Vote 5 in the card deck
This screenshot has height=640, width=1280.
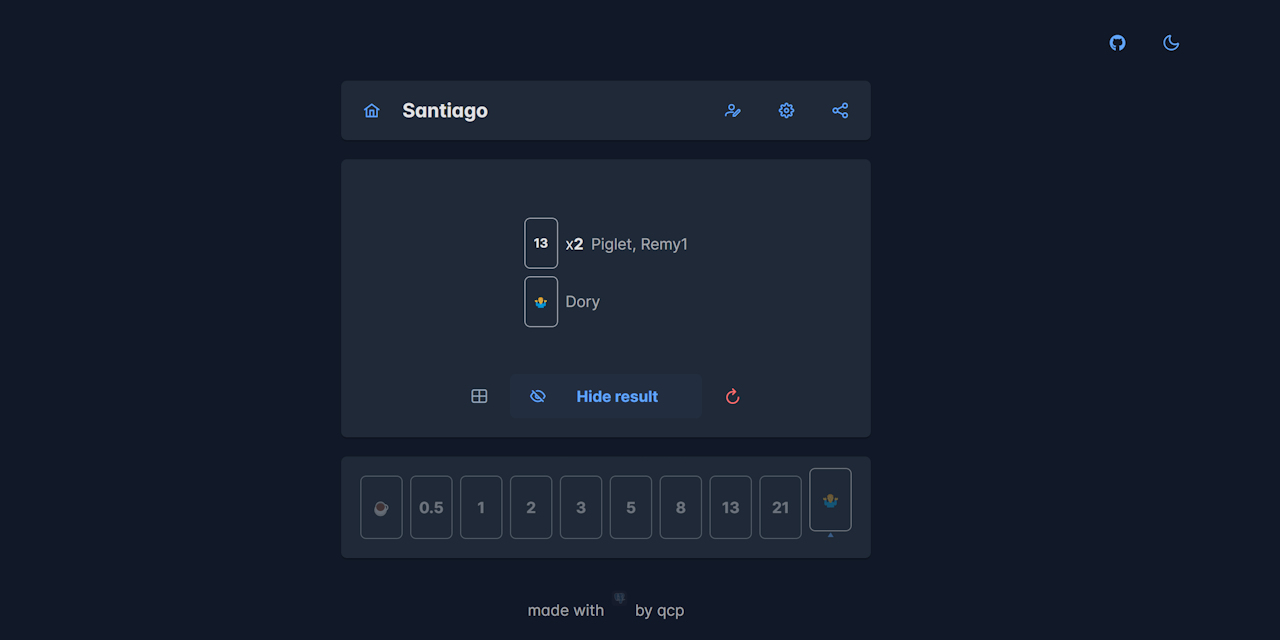[631, 507]
